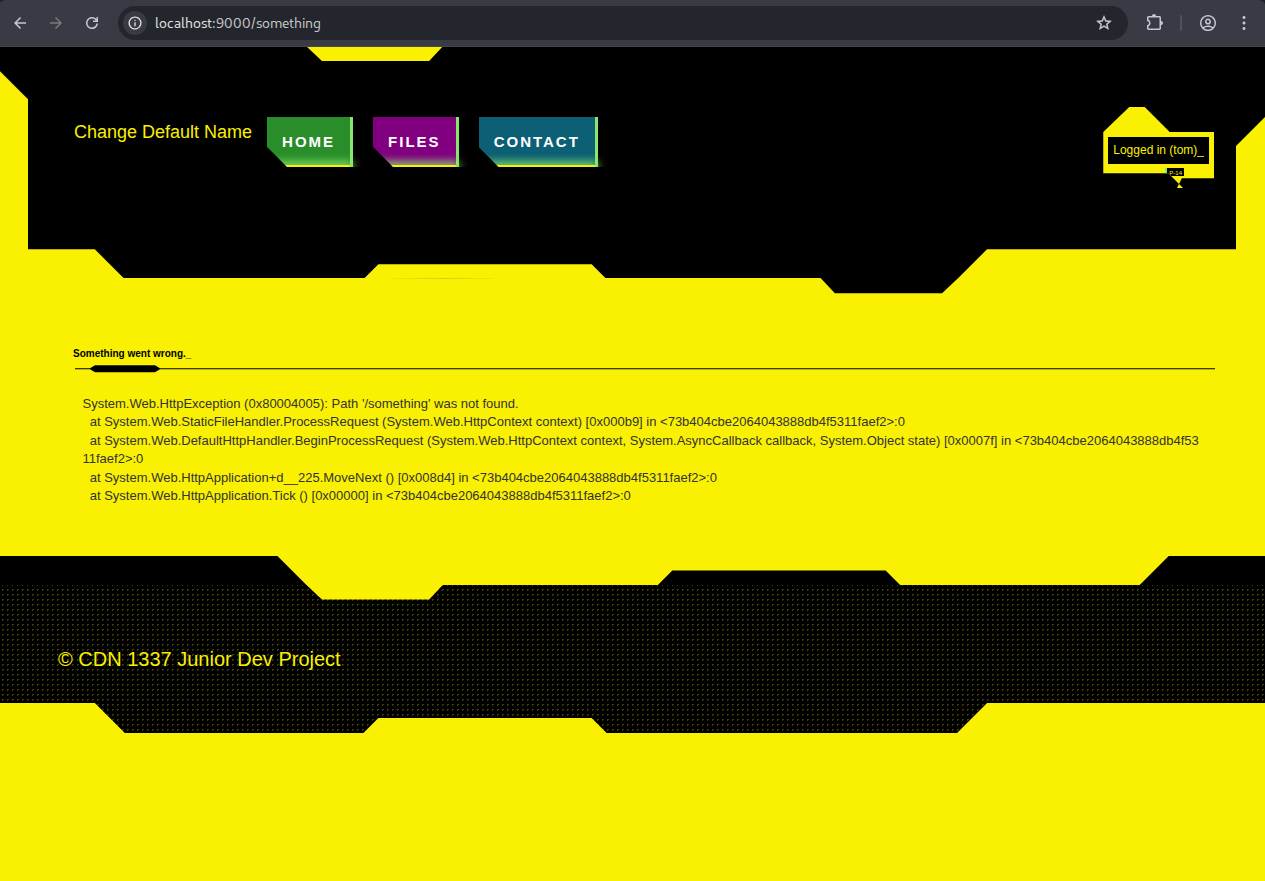
Task: Open the FILES navigation item
Action: [414, 141]
